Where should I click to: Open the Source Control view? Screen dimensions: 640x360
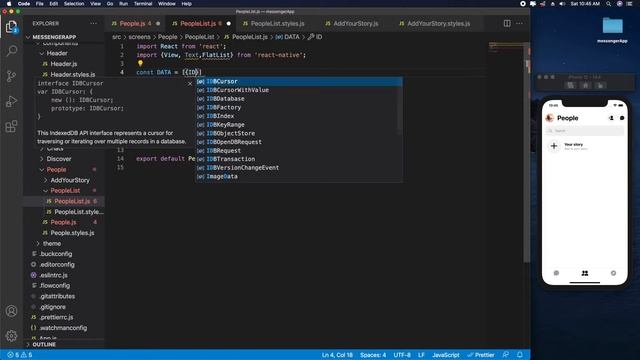pos(11,76)
